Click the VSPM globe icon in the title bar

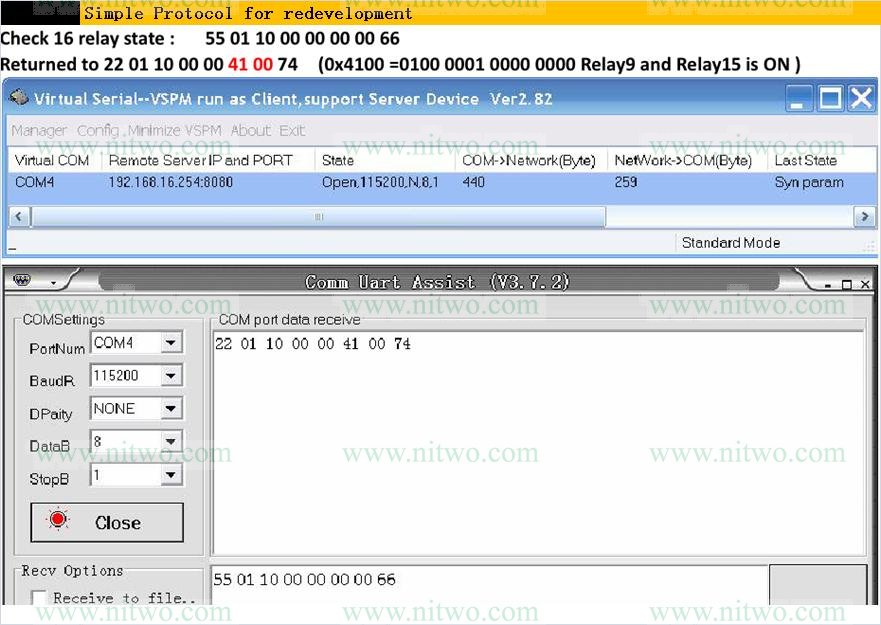tap(19, 97)
